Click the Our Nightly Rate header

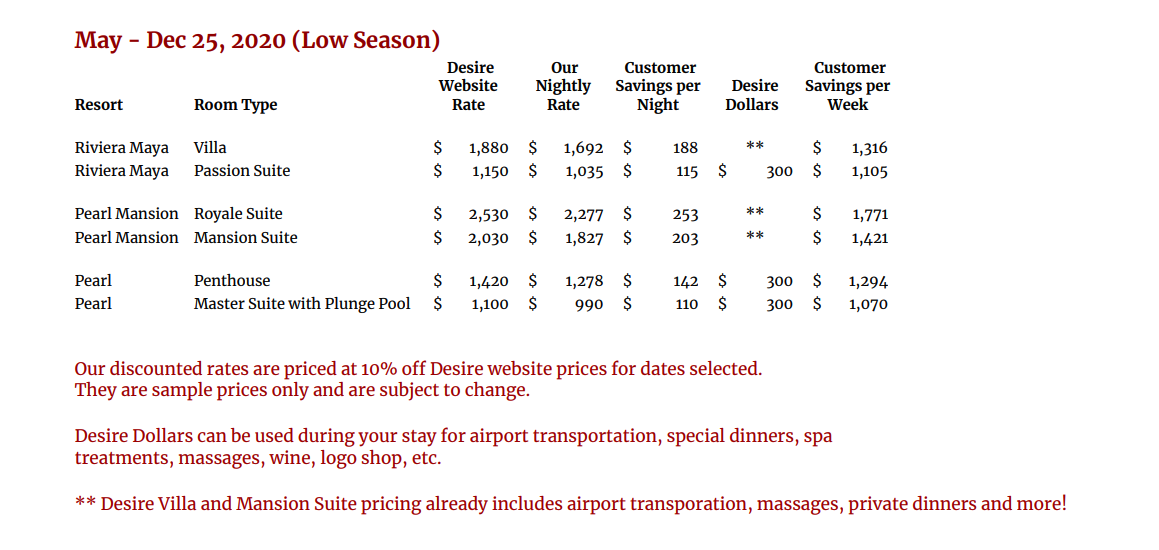pyautogui.click(x=563, y=86)
